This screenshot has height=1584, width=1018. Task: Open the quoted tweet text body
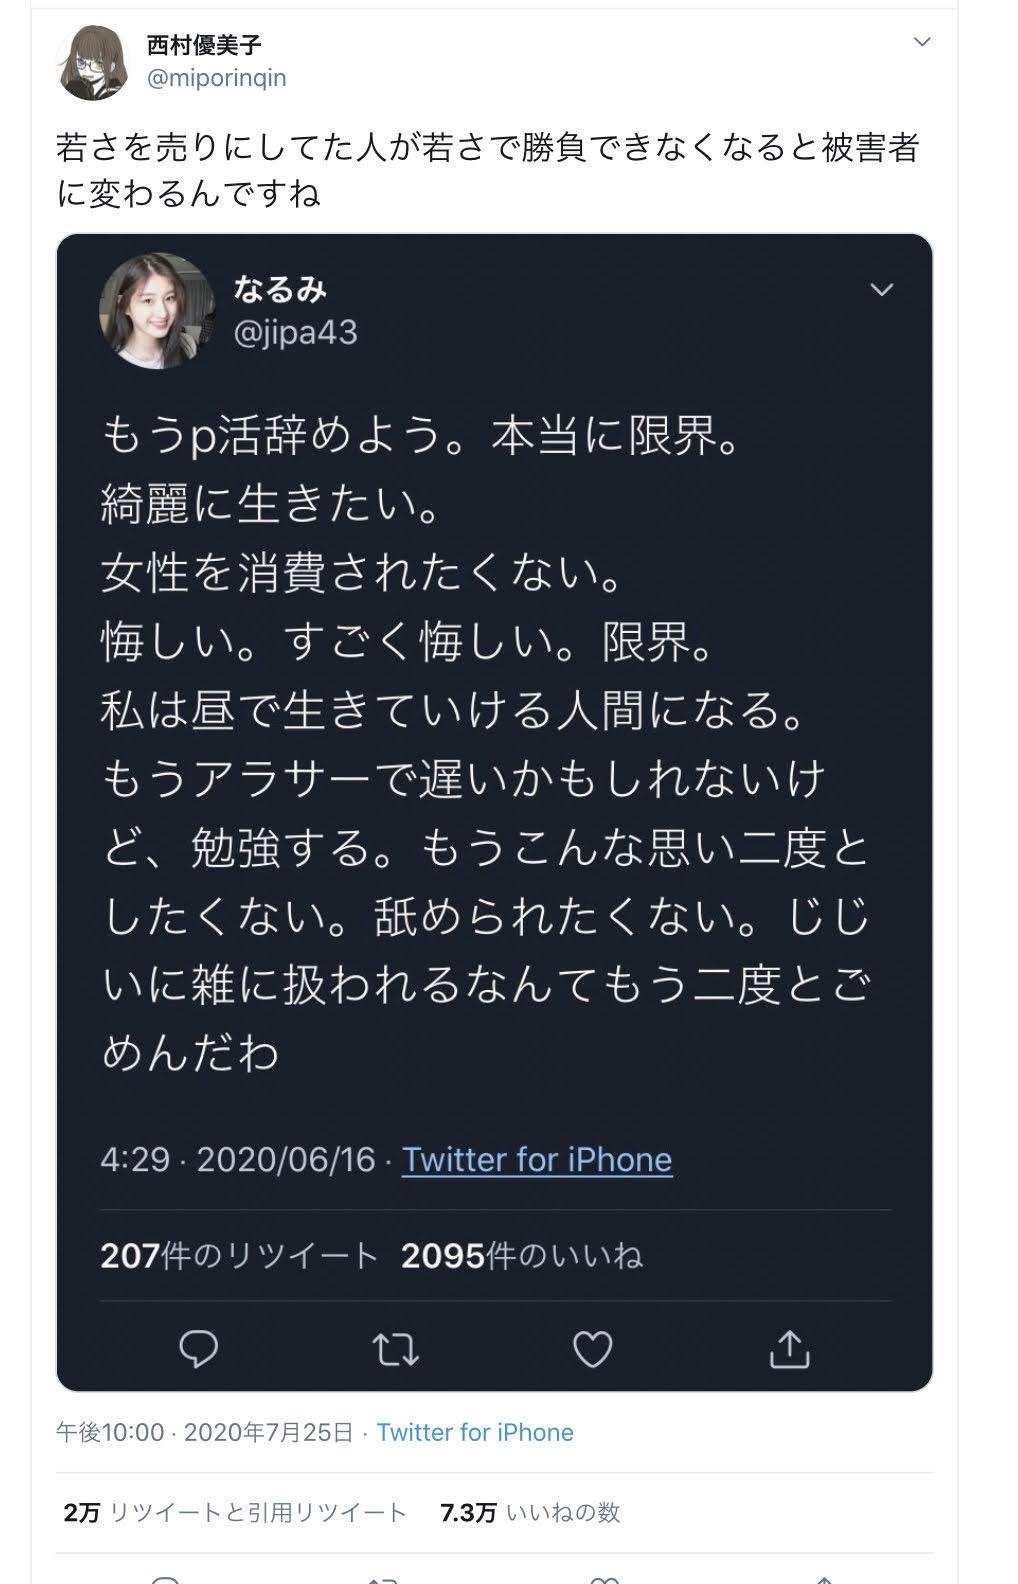486,744
